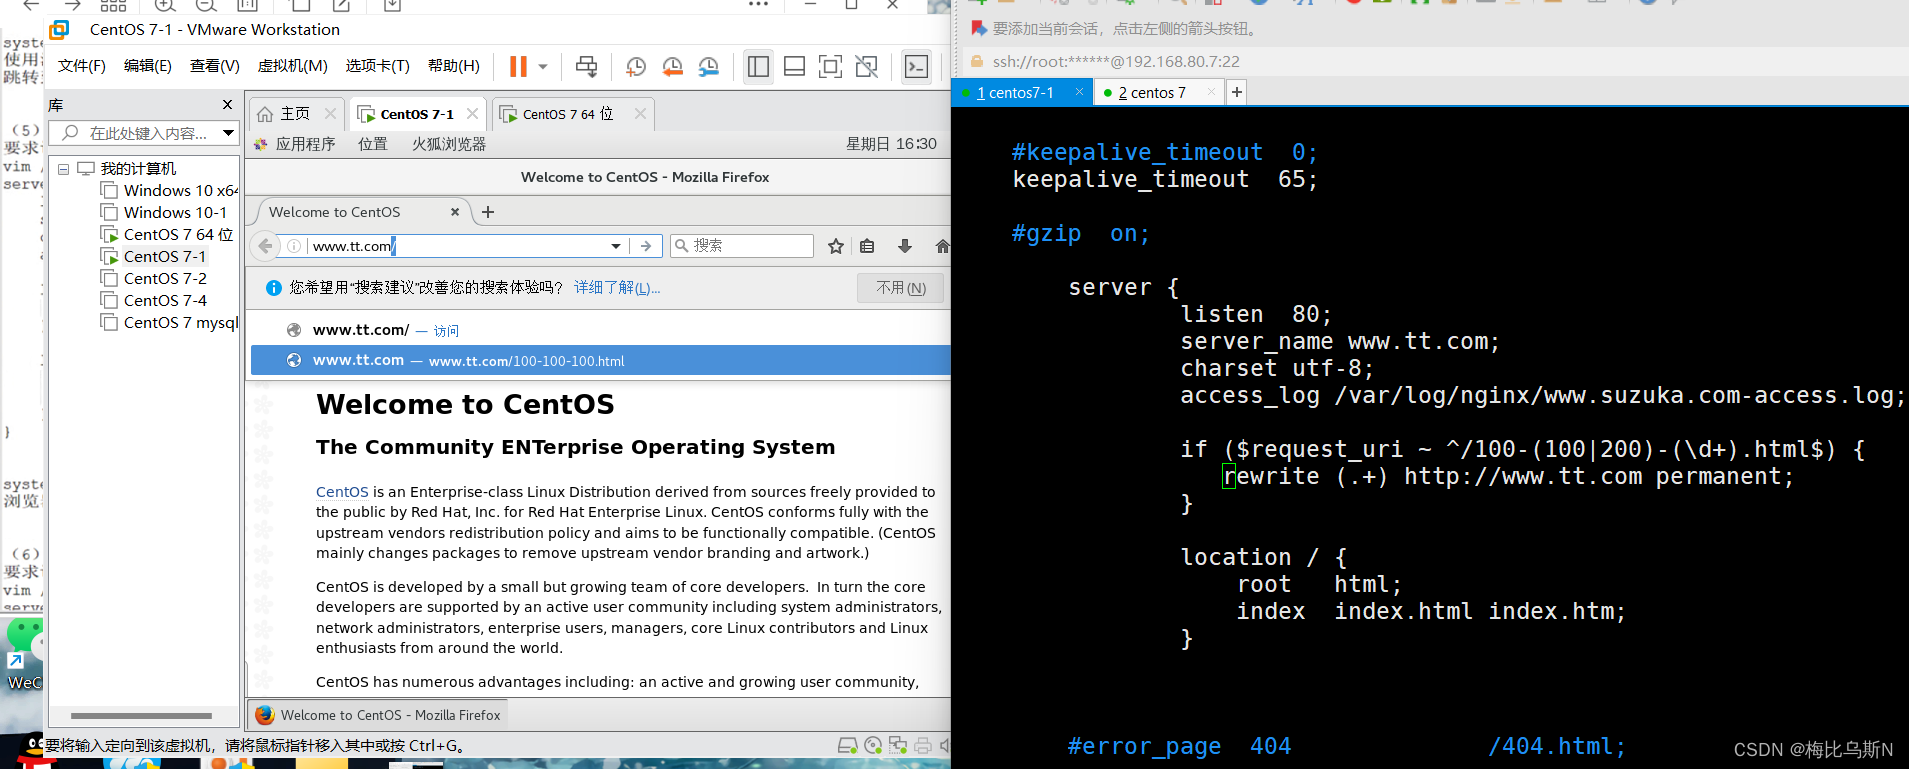
Task: Open the 选项卡(T) menu
Action: pos(378,66)
